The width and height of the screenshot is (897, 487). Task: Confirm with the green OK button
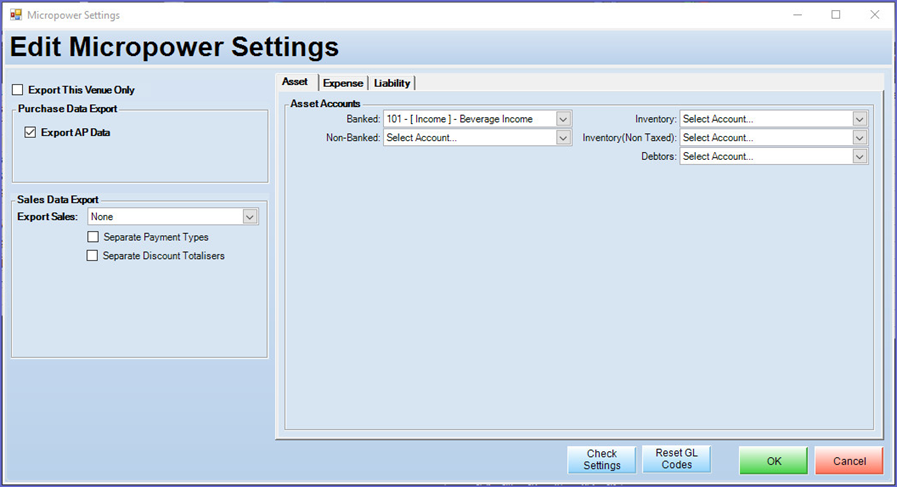(x=774, y=461)
